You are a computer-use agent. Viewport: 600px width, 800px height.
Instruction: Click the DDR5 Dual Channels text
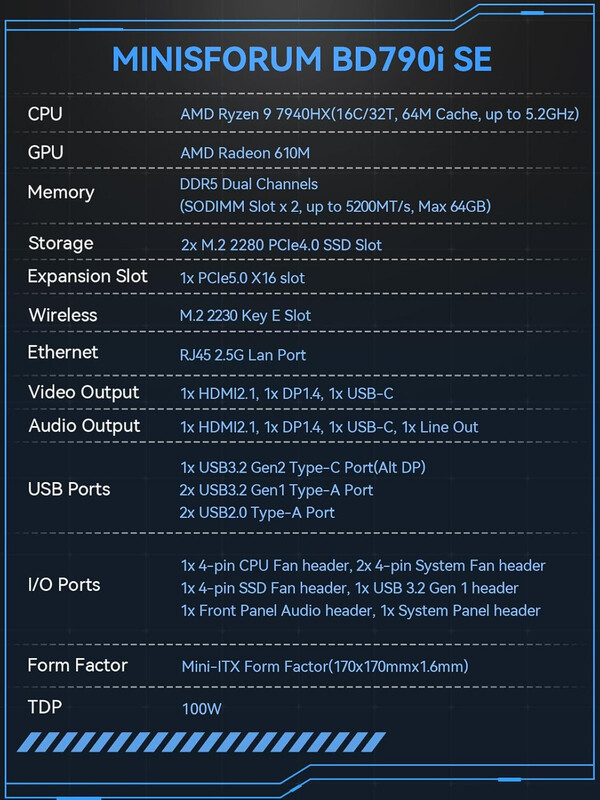[x=248, y=184]
